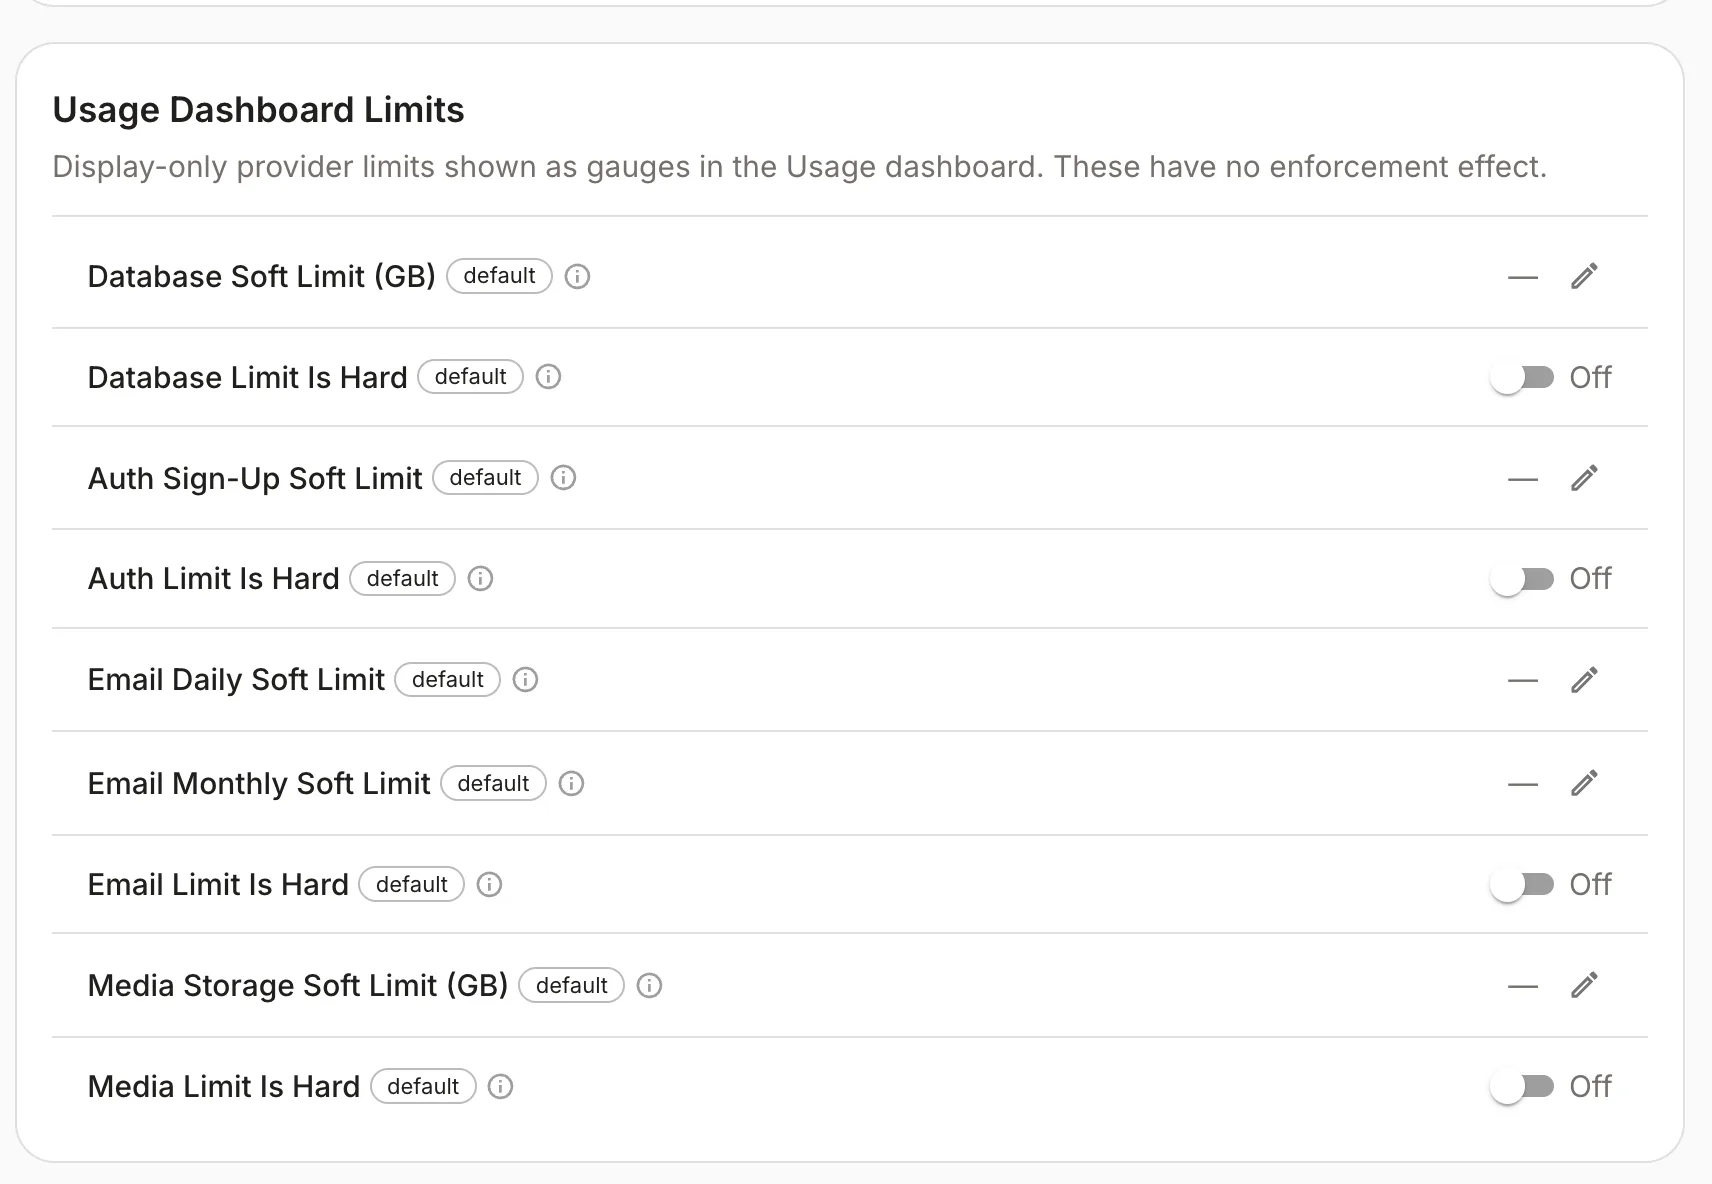Image resolution: width=1712 pixels, height=1184 pixels.
Task: Show info for Media Limit Is Hard
Action: click(x=500, y=1086)
